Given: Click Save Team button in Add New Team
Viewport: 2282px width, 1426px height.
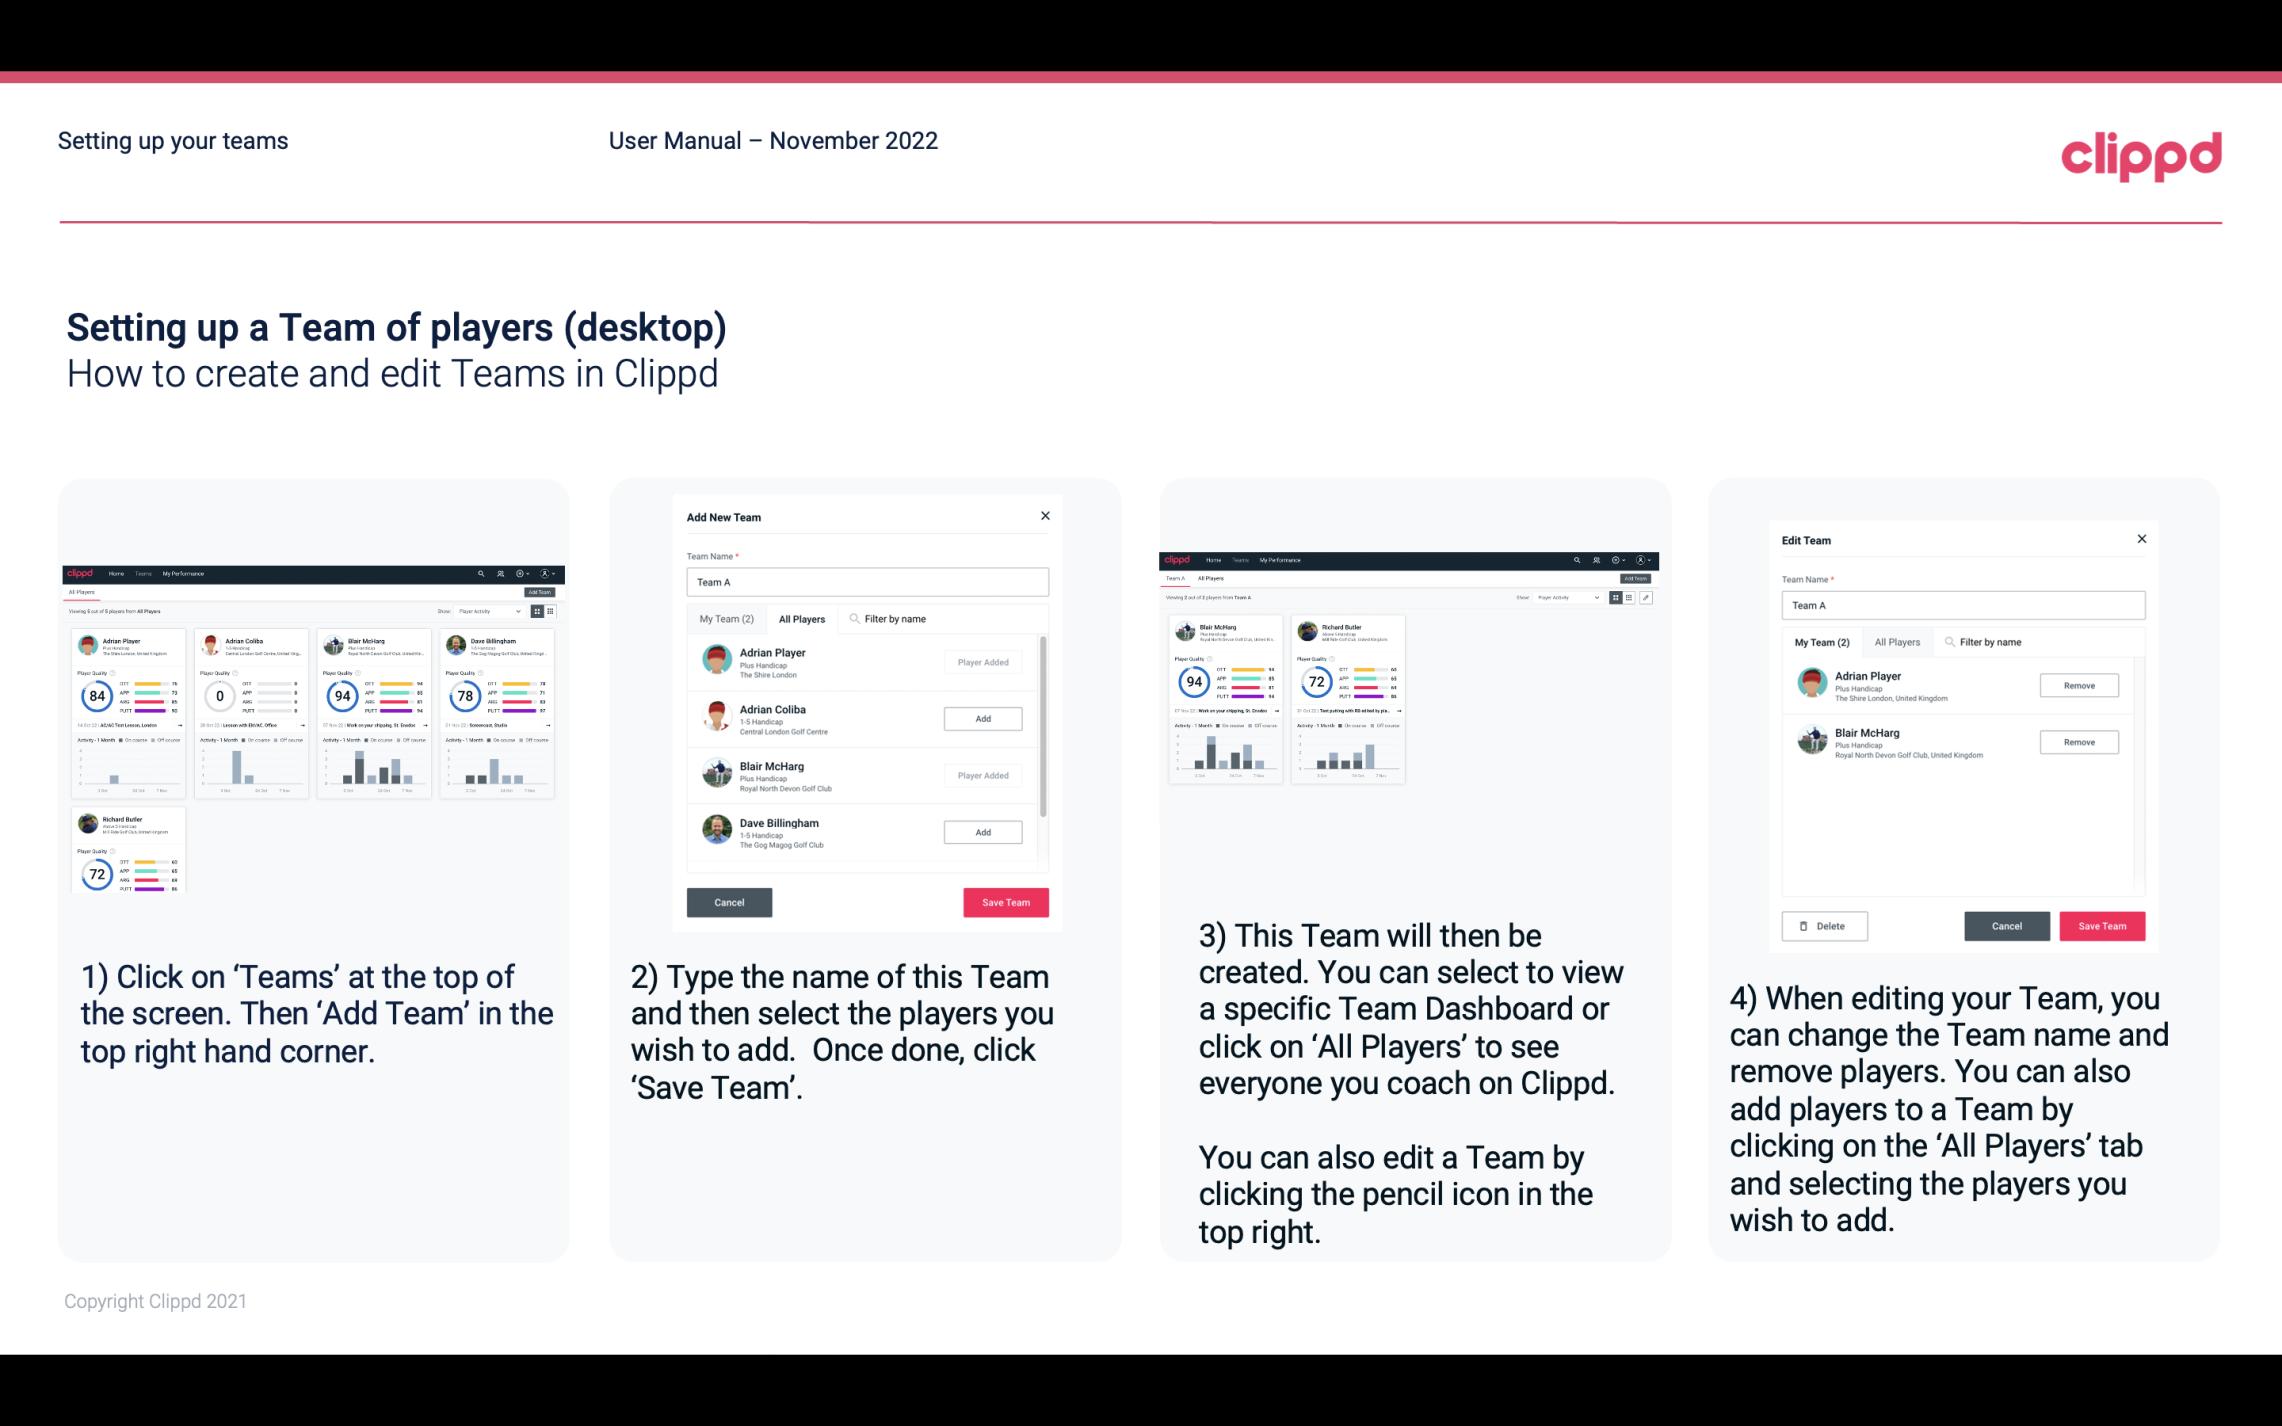Looking at the screenshot, I should click(1004, 900).
